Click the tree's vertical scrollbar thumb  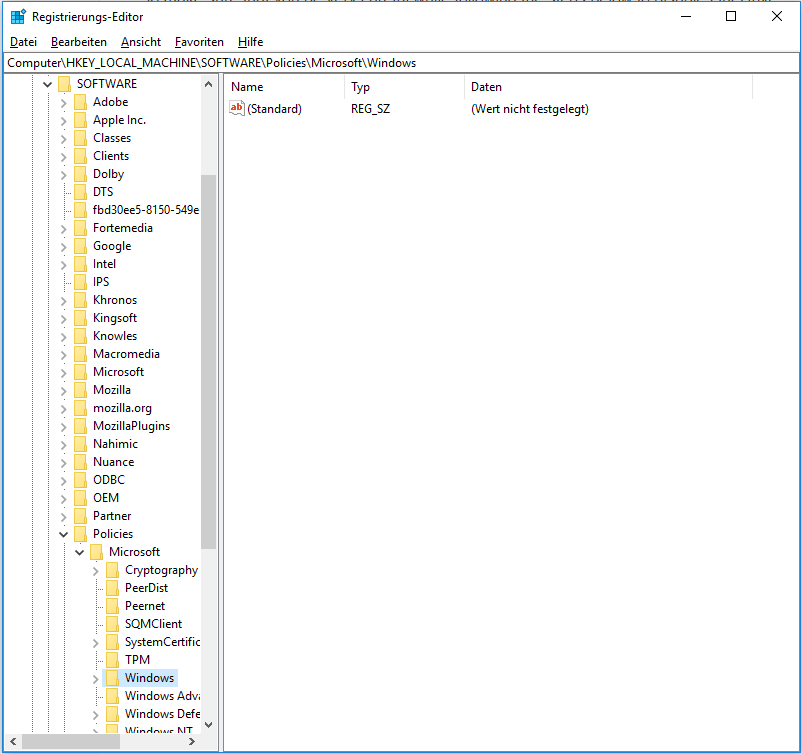pyautogui.click(x=208, y=362)
